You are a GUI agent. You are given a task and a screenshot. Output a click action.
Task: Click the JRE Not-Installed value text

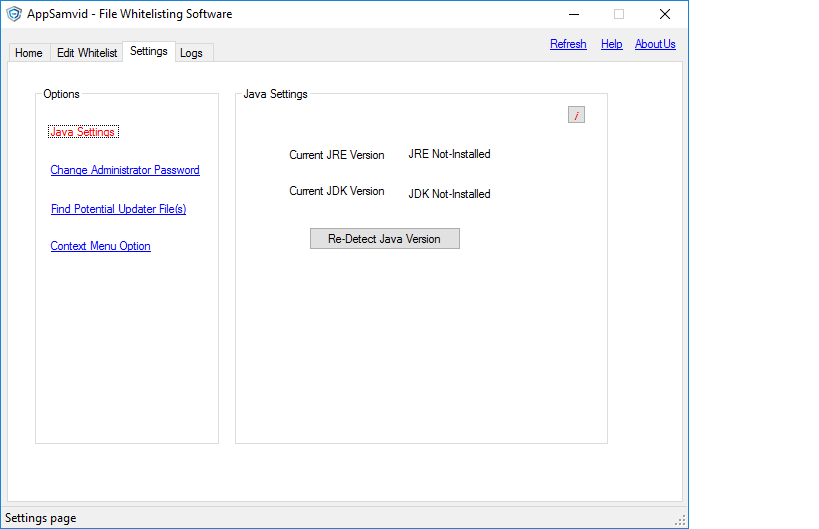(449, 154)
